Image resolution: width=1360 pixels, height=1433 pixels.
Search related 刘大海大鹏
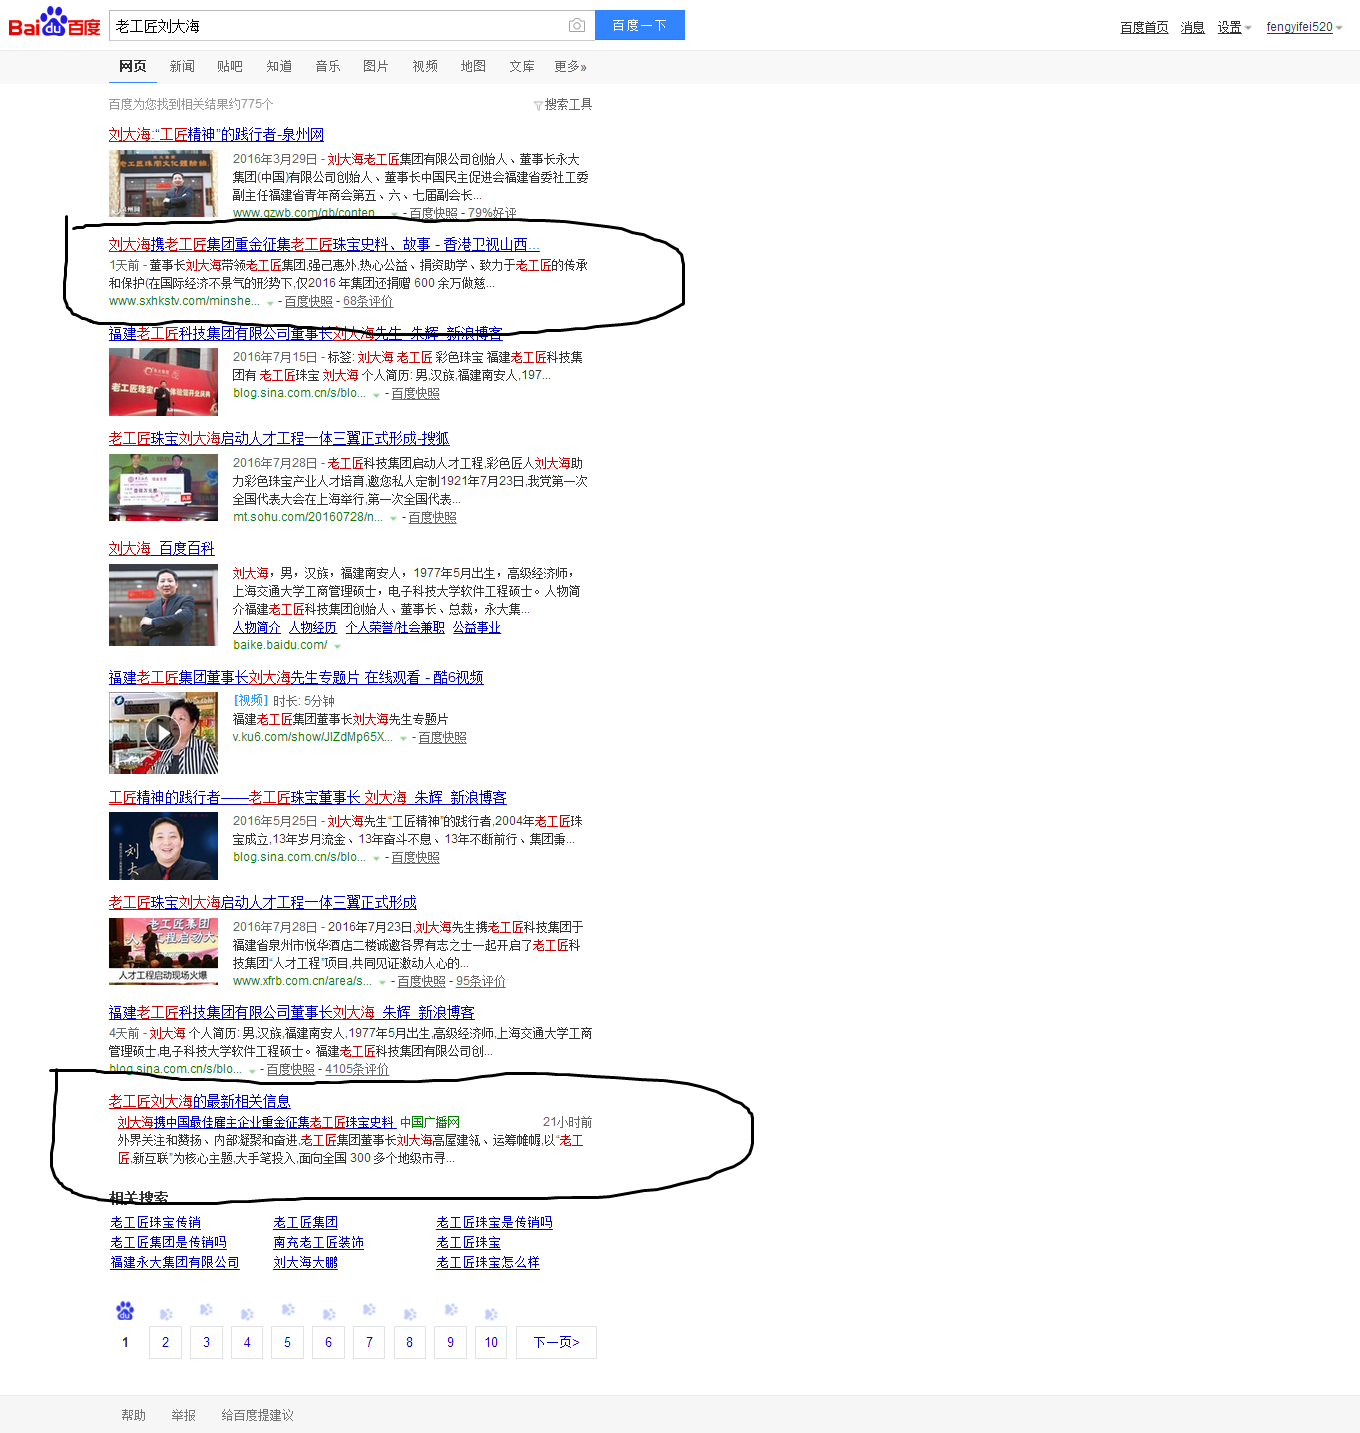[306, 1262]
